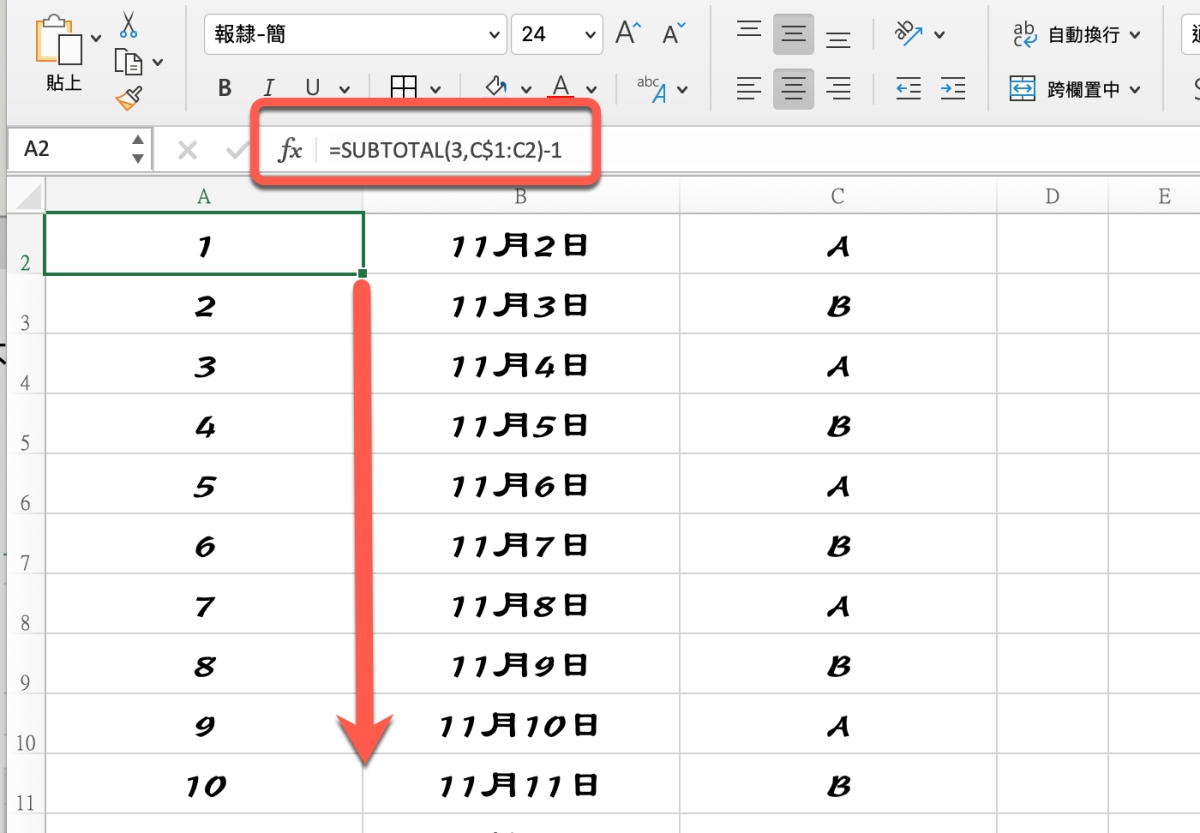Viewport: 1200px width, 833px height.
Task: Click the Borders grid icon
Action: (403, 88)
